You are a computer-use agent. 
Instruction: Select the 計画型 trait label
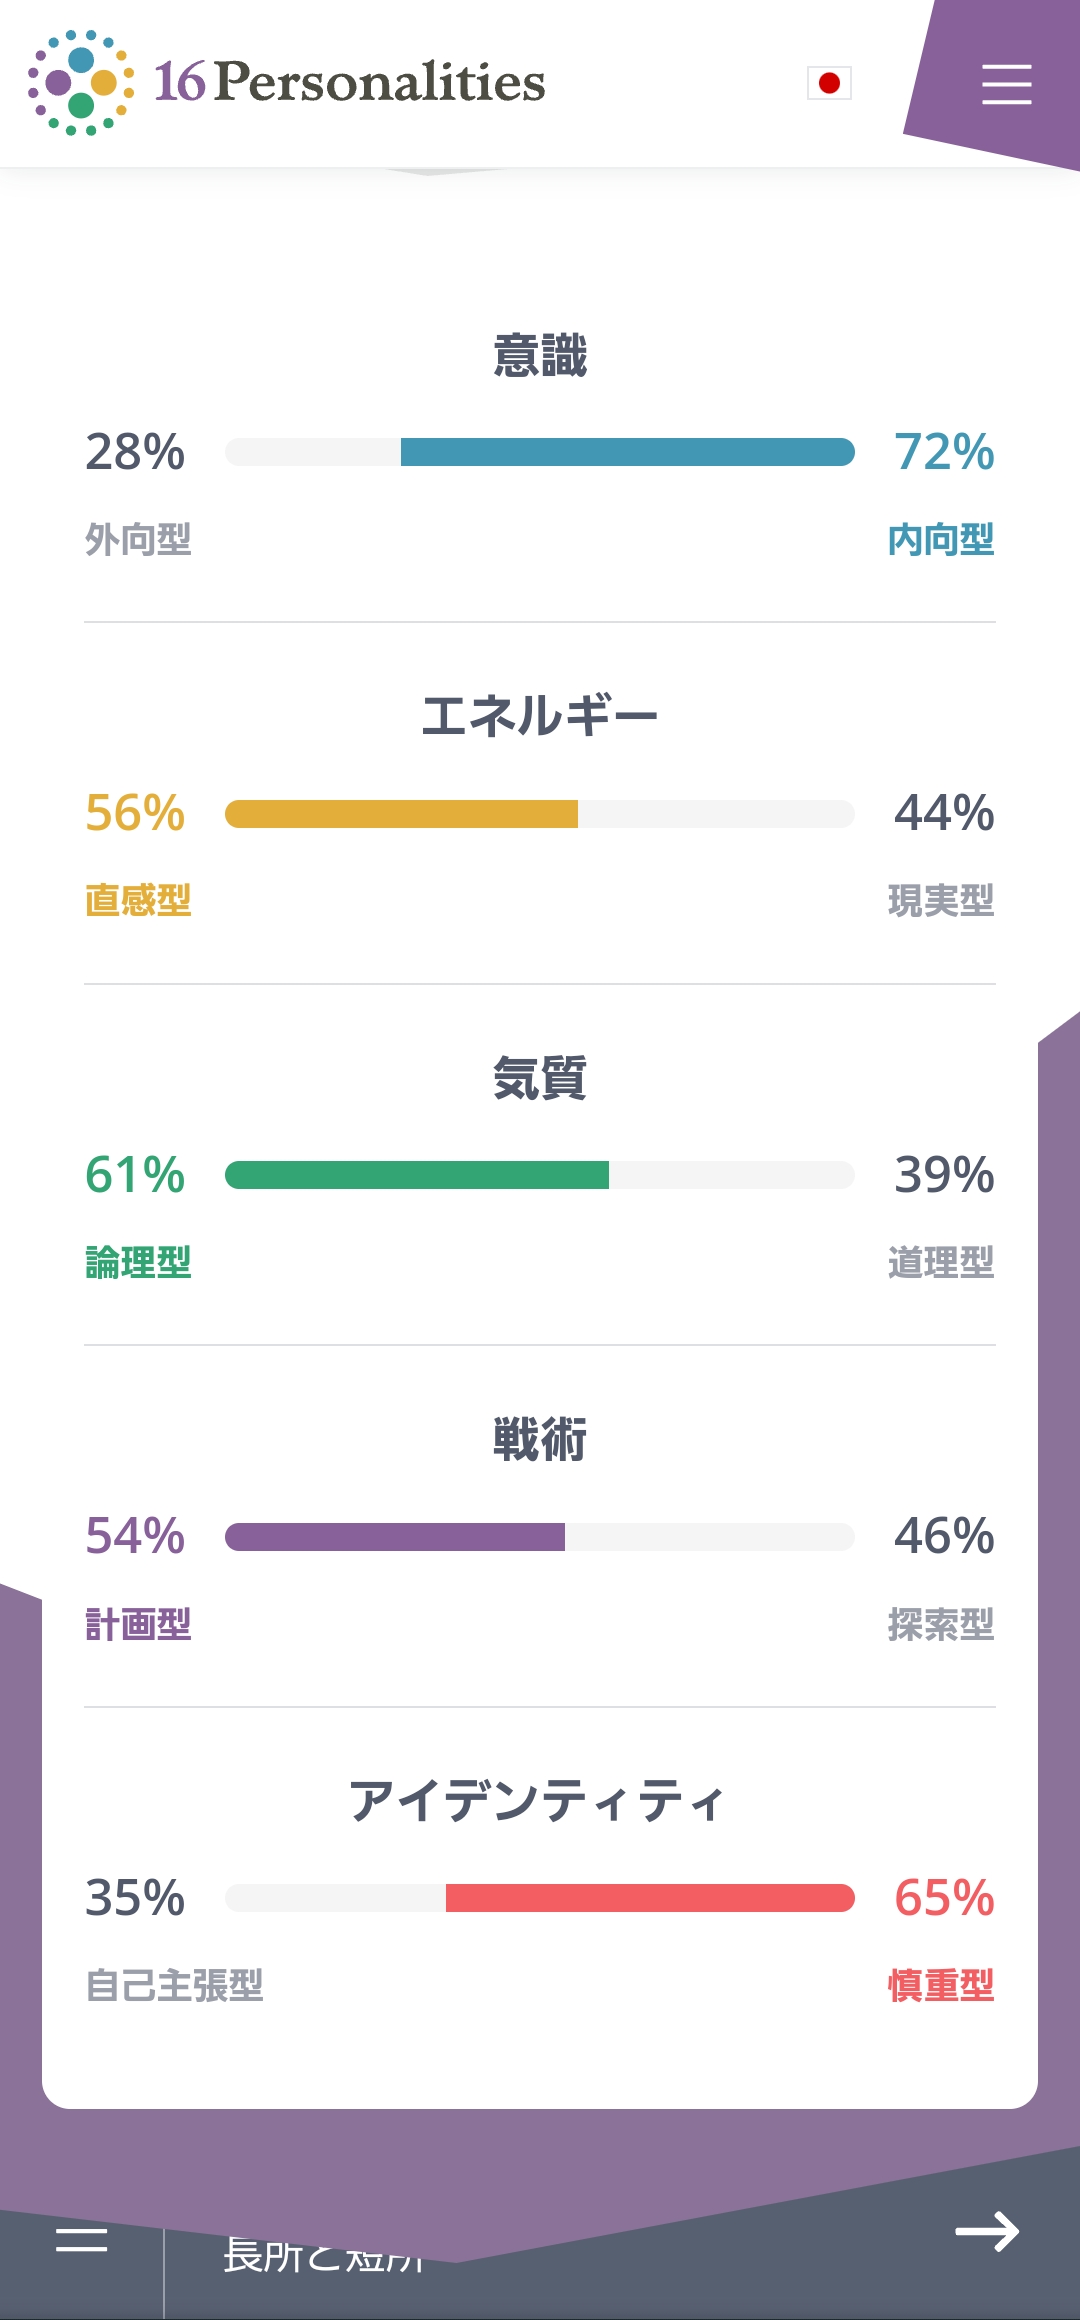point(138,1625)
